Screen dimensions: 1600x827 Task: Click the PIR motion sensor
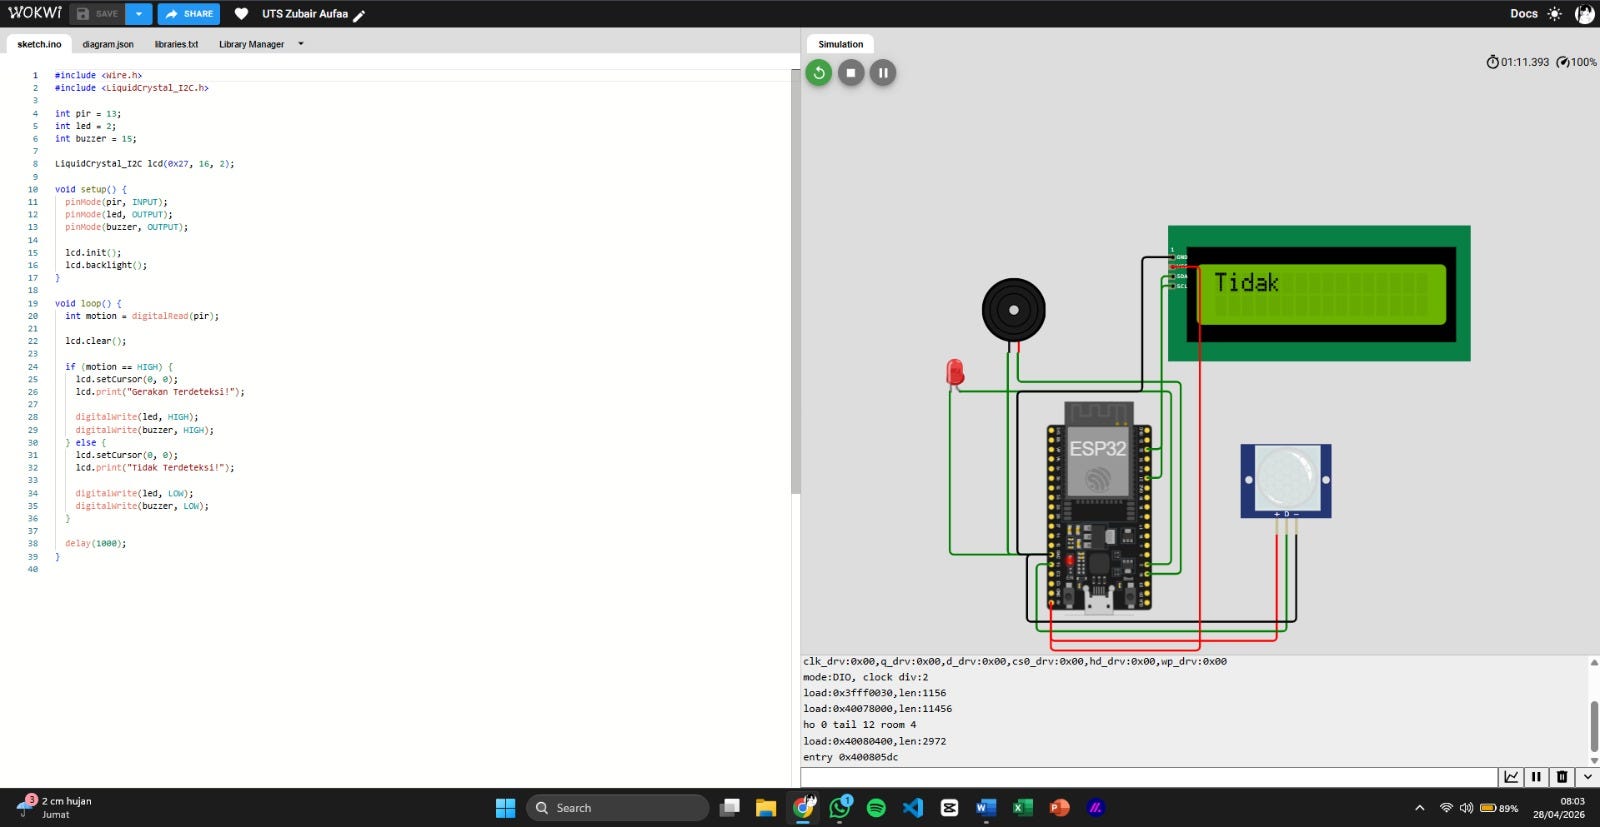pyautogui.click(x=1286, y=480)
